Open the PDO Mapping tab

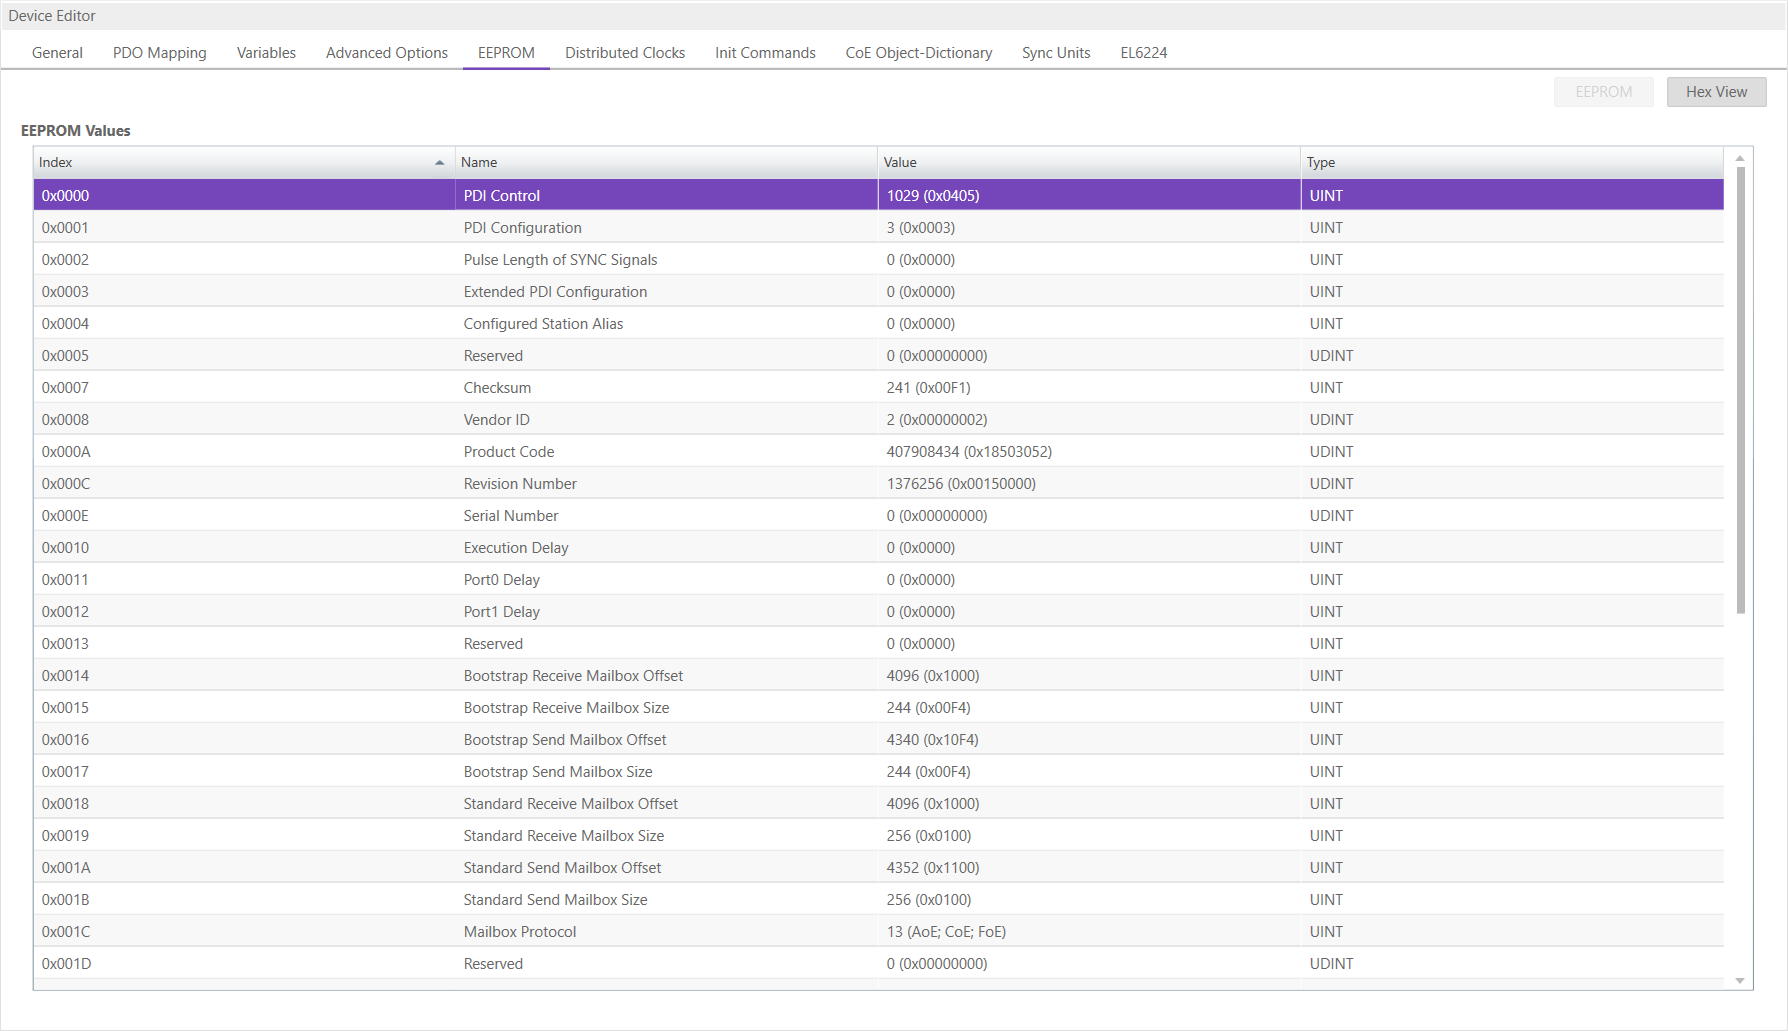(x=160, y=53)
